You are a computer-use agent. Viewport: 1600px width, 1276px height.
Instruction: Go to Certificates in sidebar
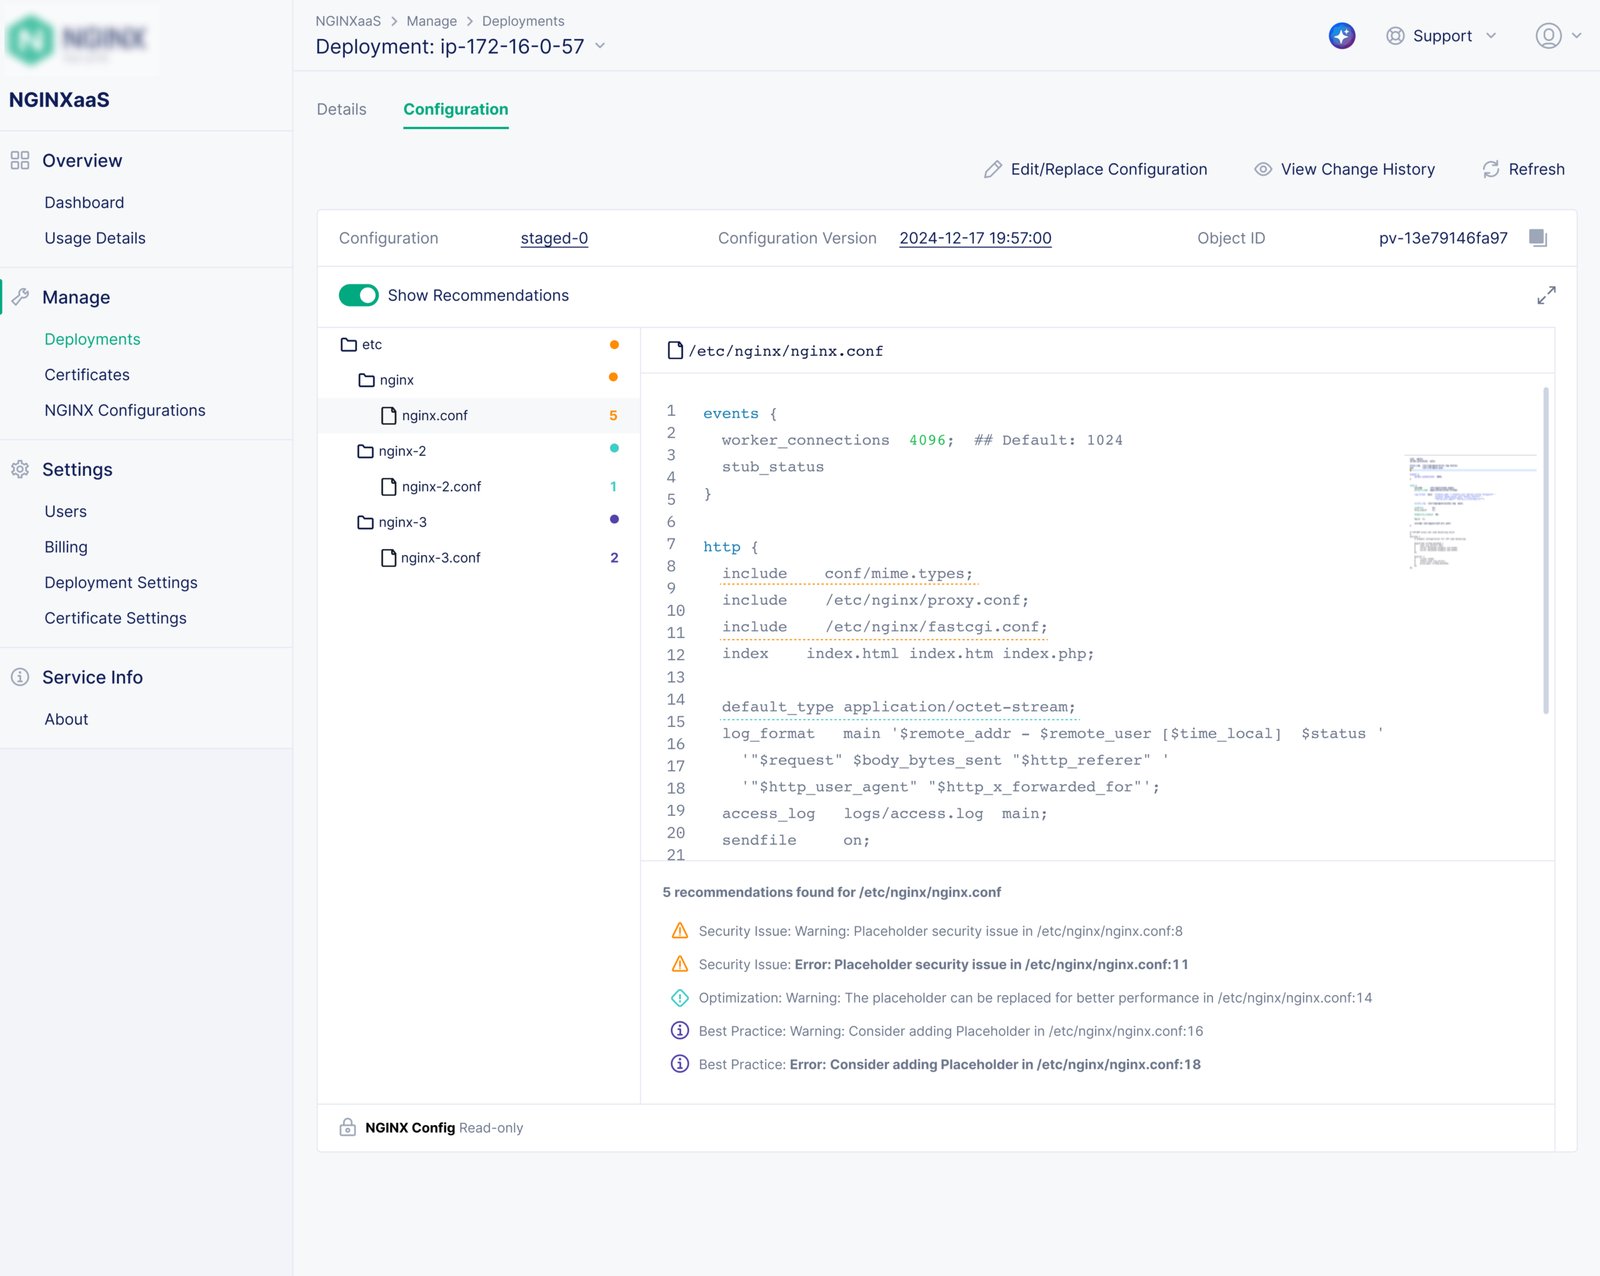point(87,375)
